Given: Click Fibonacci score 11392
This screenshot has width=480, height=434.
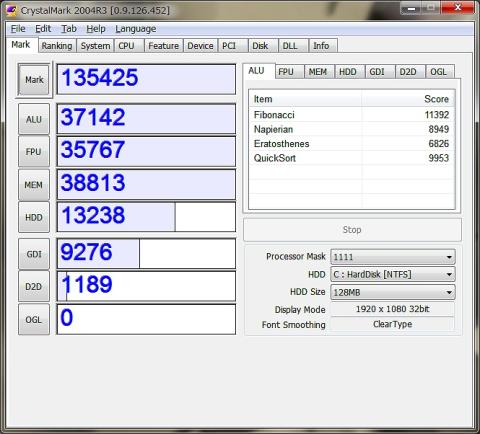Looking at the screenshot, I should [437, 115].
